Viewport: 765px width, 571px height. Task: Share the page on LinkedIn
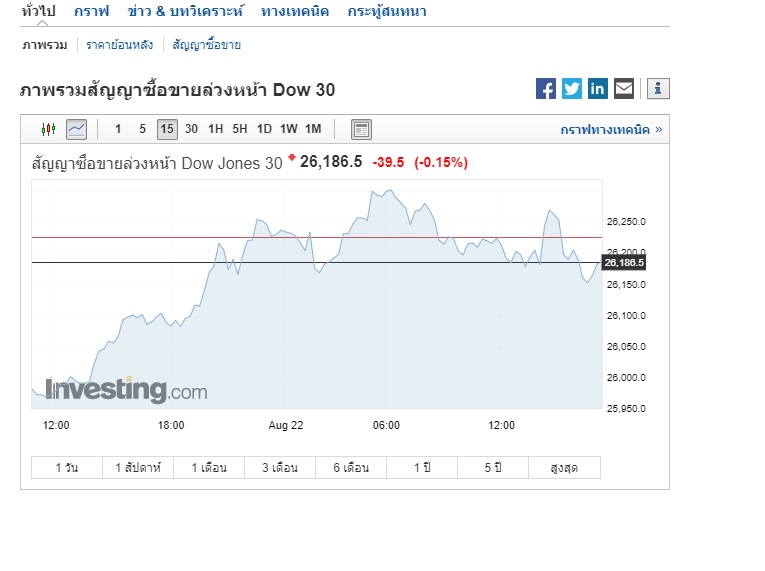[598, 89]
